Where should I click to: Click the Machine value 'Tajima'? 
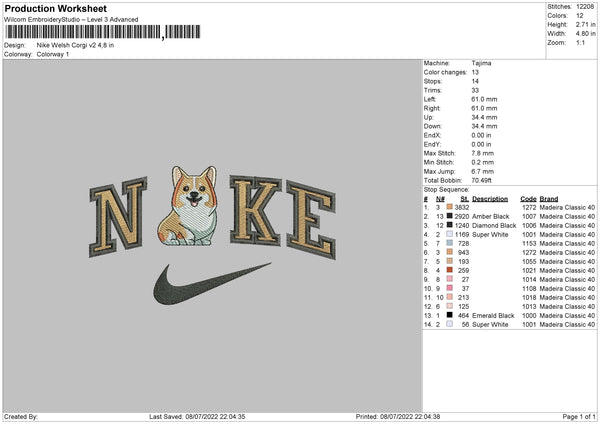pyautogui.click(x=481, y=63)
